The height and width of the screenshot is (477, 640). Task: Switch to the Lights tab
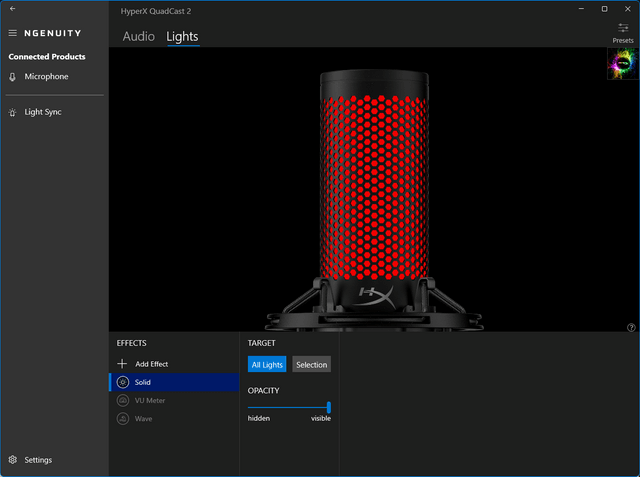point(182,36)
